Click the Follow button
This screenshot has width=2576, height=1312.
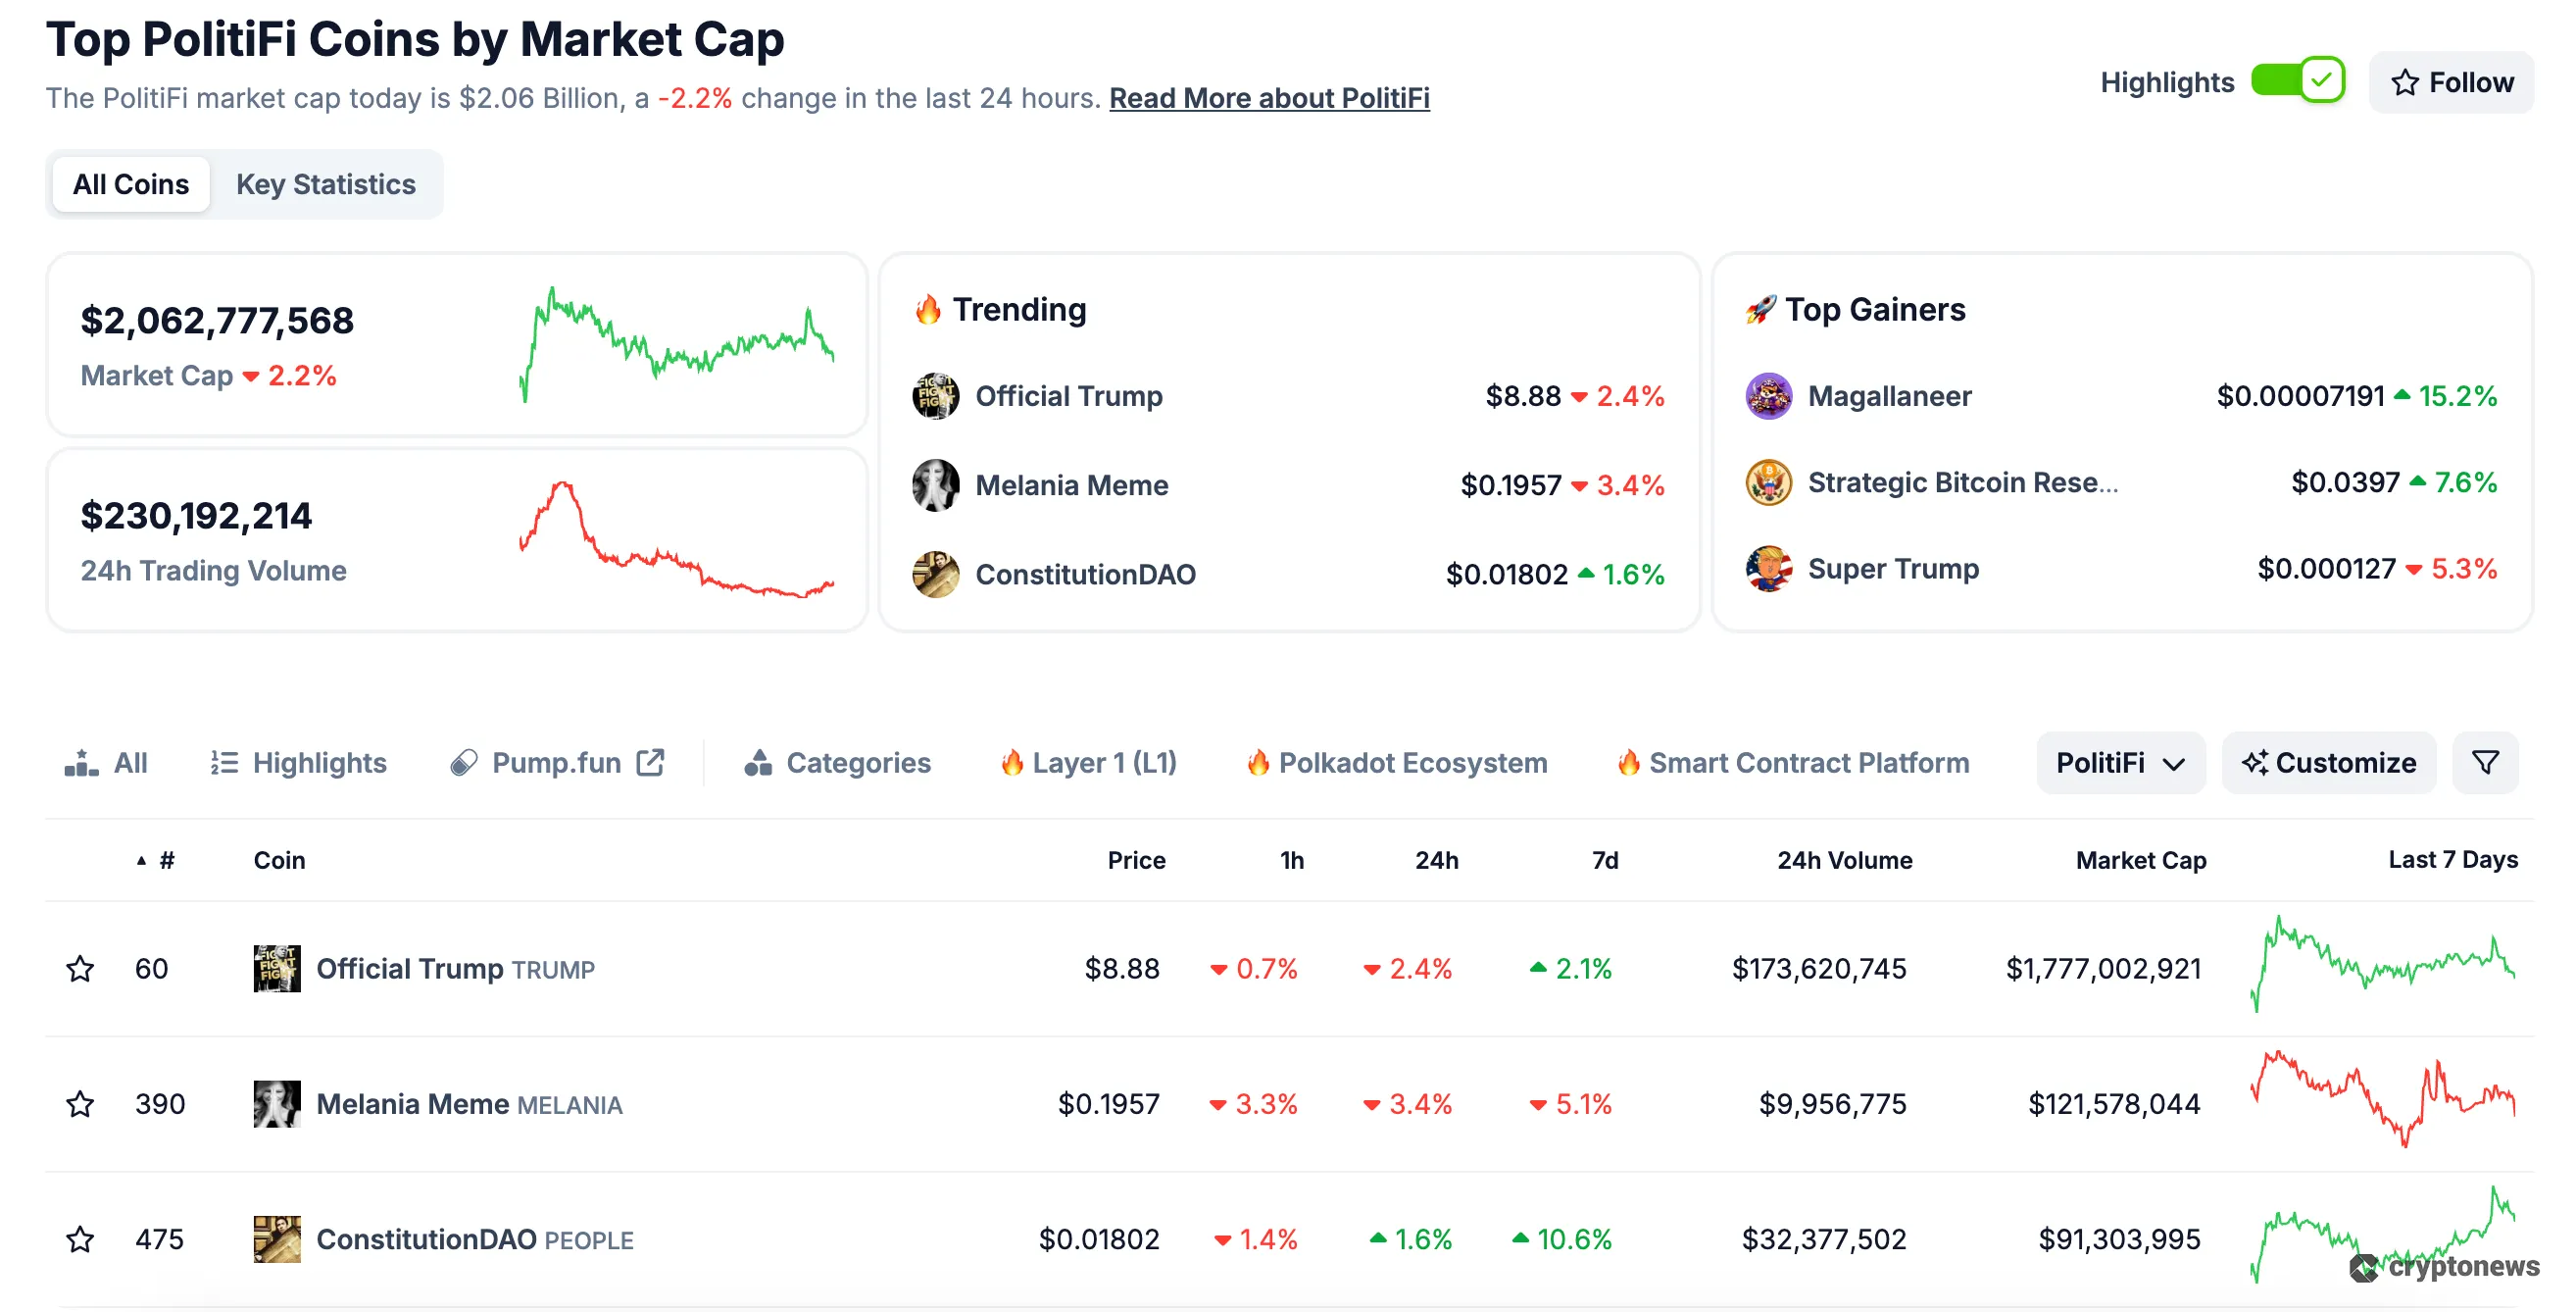click(2452, 81)
